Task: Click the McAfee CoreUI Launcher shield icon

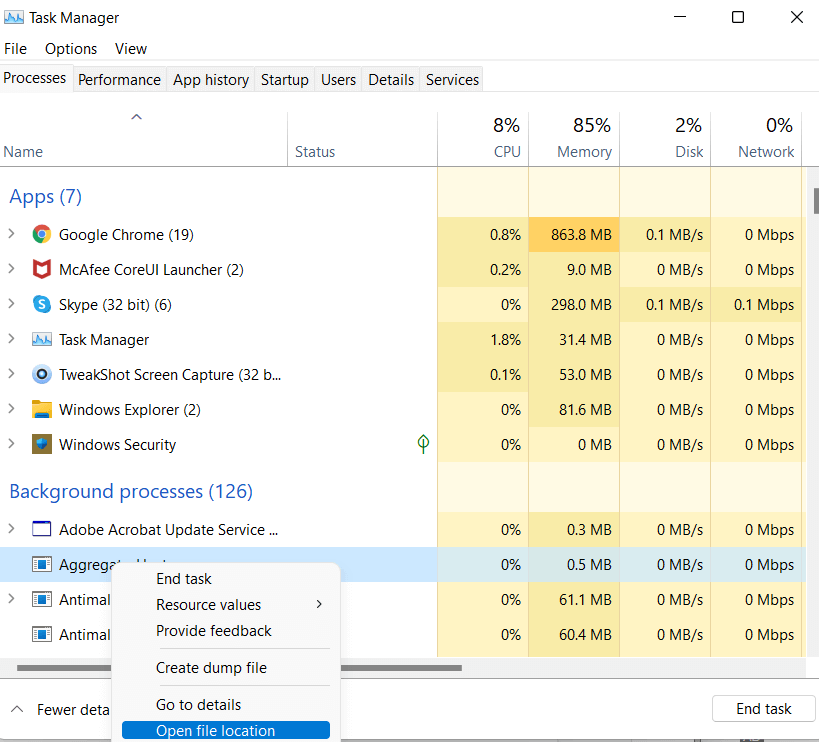Action: pos(42,269)
